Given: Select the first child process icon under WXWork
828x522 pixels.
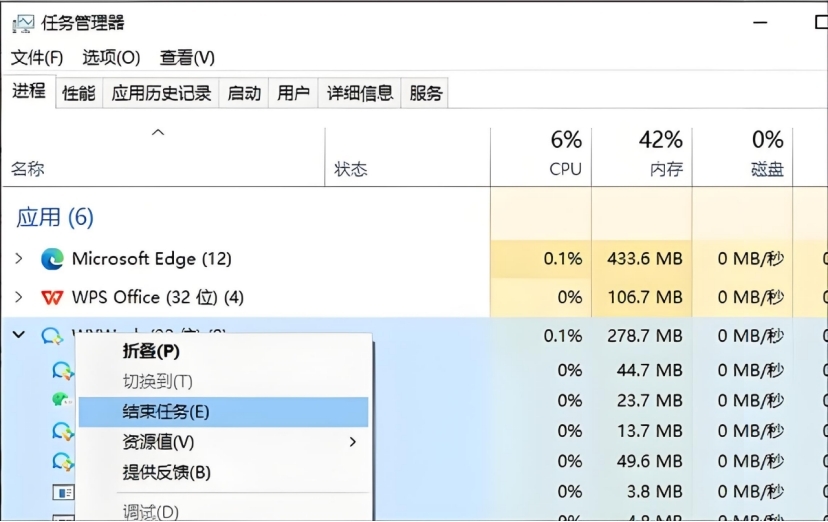Looking at the screenshot, I should click(63, 371).
